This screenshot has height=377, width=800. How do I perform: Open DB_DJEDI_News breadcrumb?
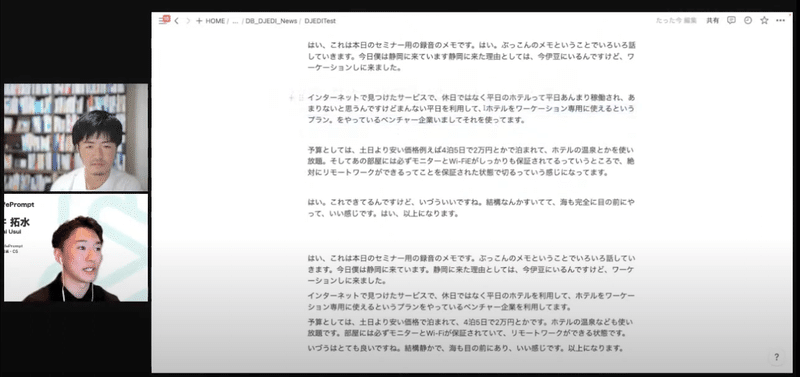271,21
